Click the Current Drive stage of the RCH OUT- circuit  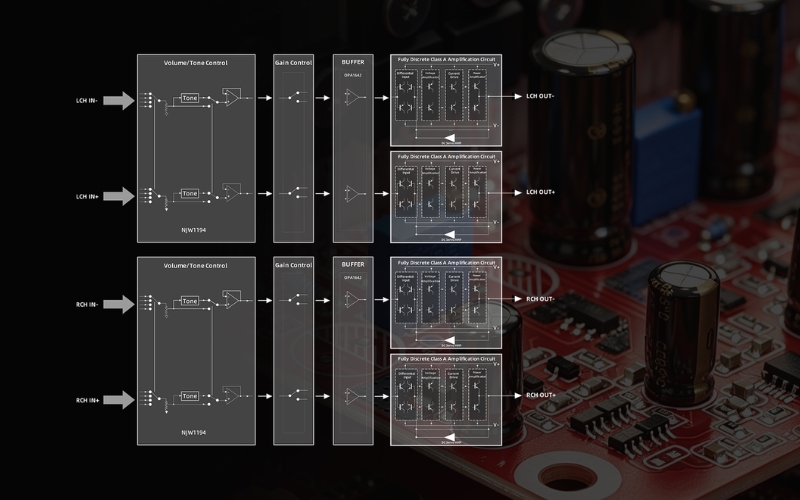tap(454, 298)
